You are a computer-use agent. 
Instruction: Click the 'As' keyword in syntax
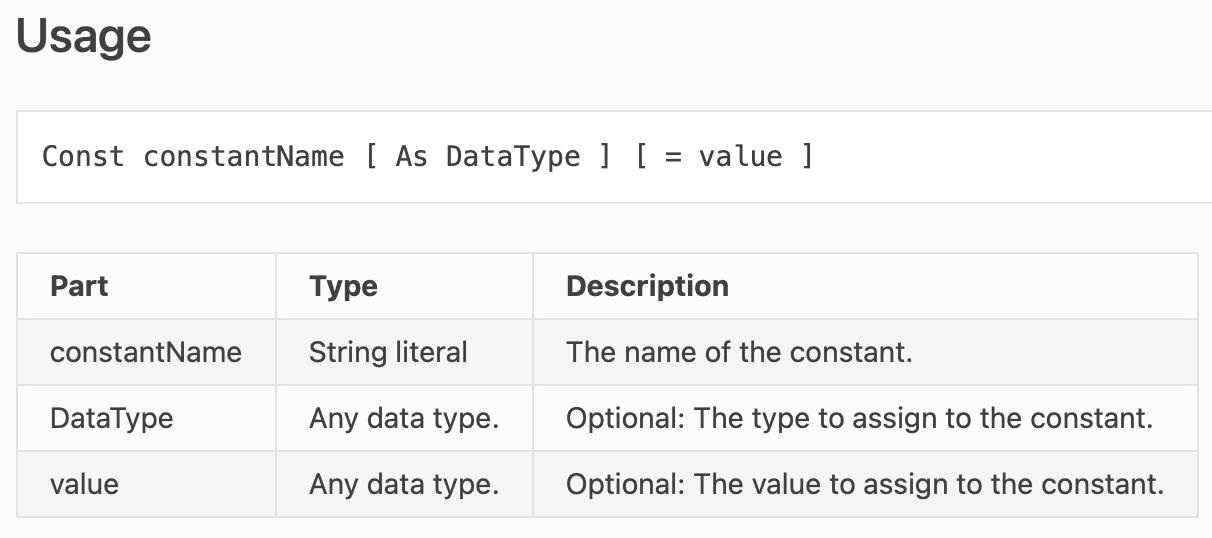tap(411, 157)
